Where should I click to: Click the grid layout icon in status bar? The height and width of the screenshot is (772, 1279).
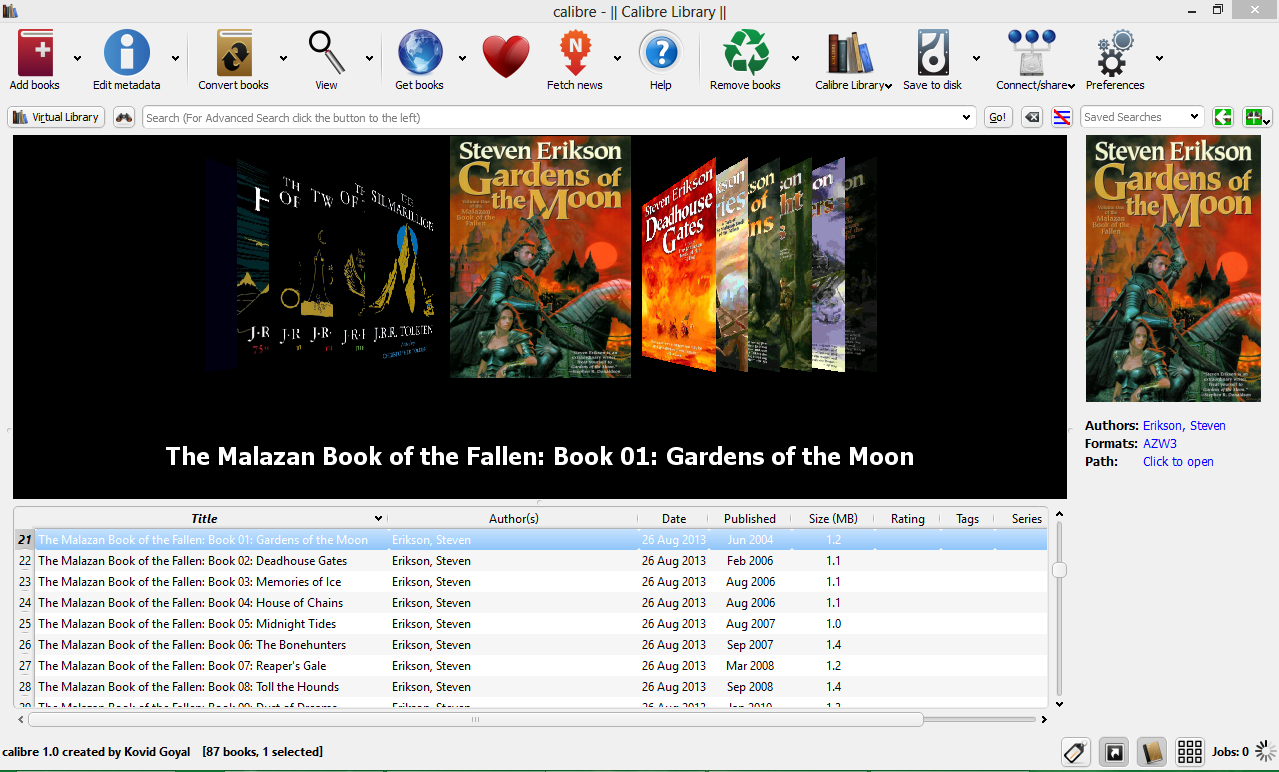click(1189, 752)
